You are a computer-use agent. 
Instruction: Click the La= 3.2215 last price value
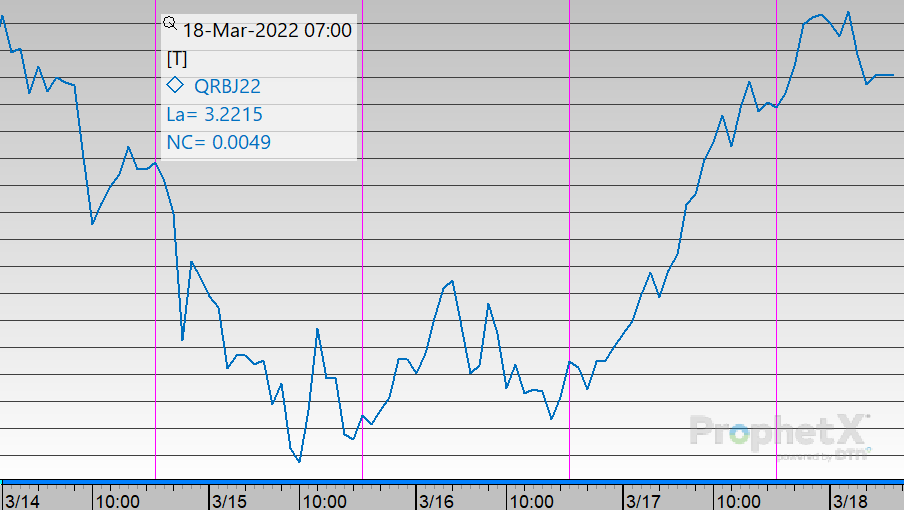point(214,114)
